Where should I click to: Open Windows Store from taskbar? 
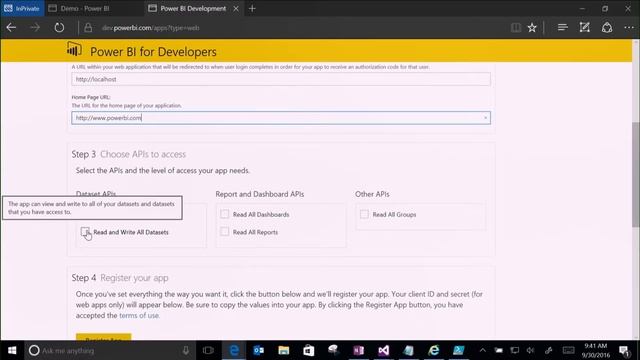pyautogui.click(x=309, y=350)
